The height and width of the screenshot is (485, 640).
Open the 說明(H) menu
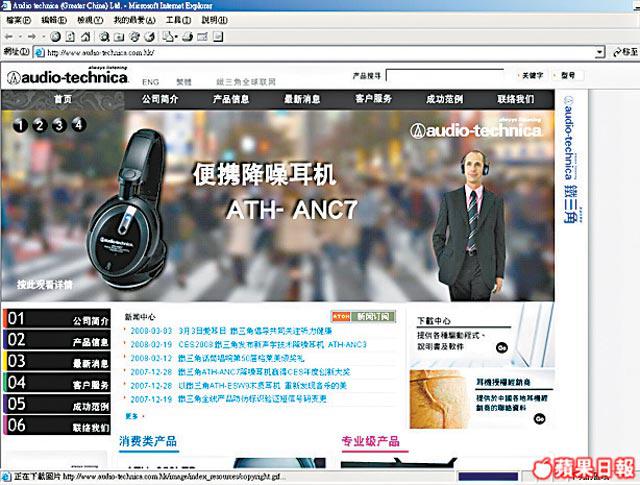[x=214, y=20]
